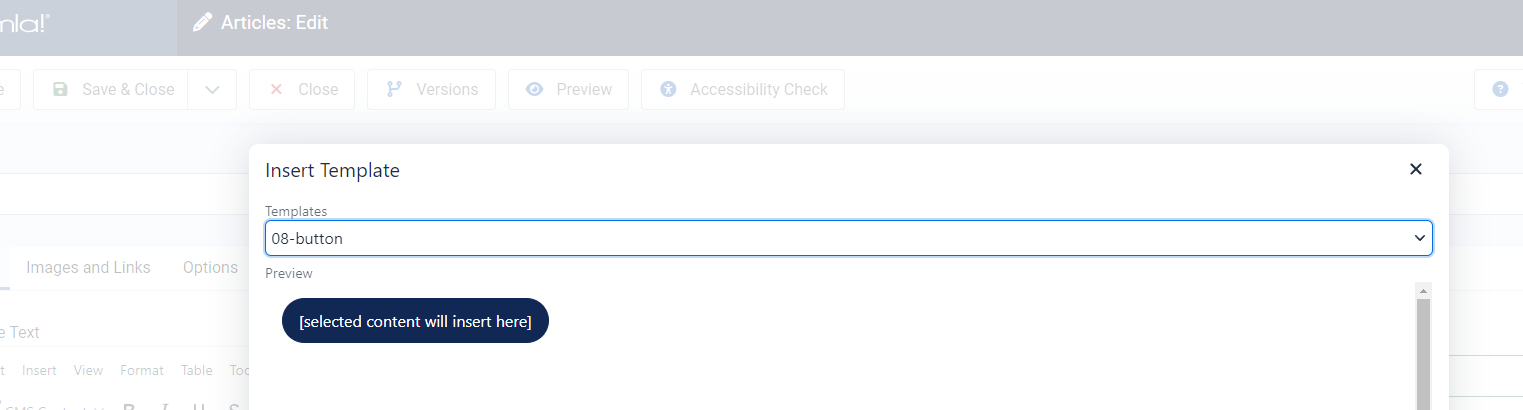Click the red X Close icon

277,89
